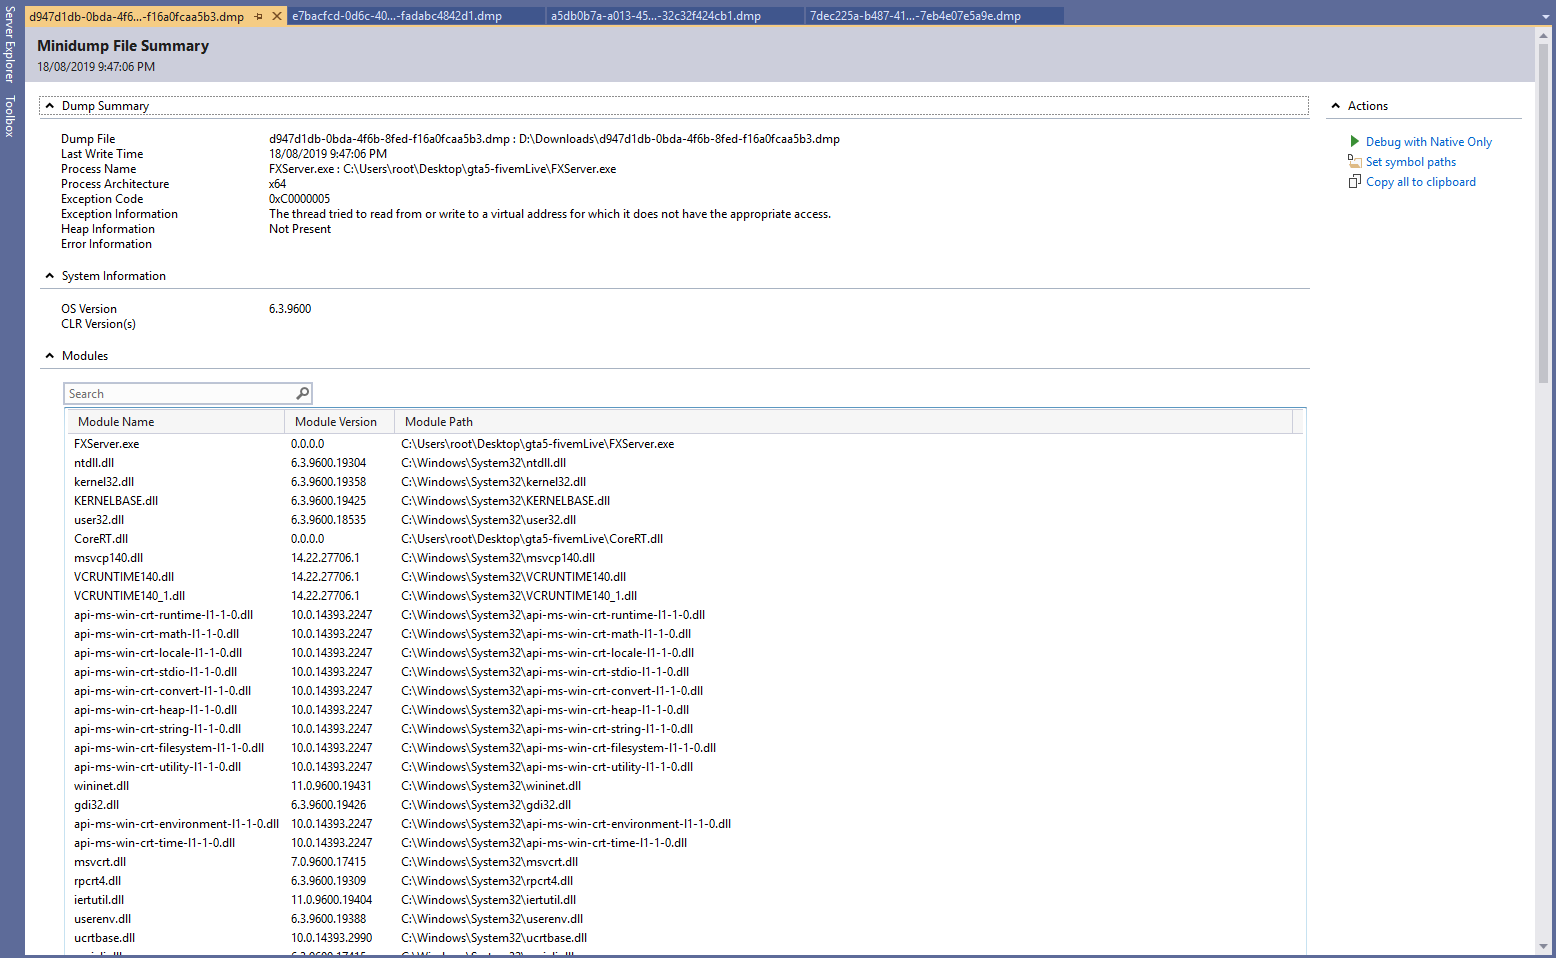Click the green debug arrow icon
This screenshot has height=958, width=1556.
(1356, 141)
